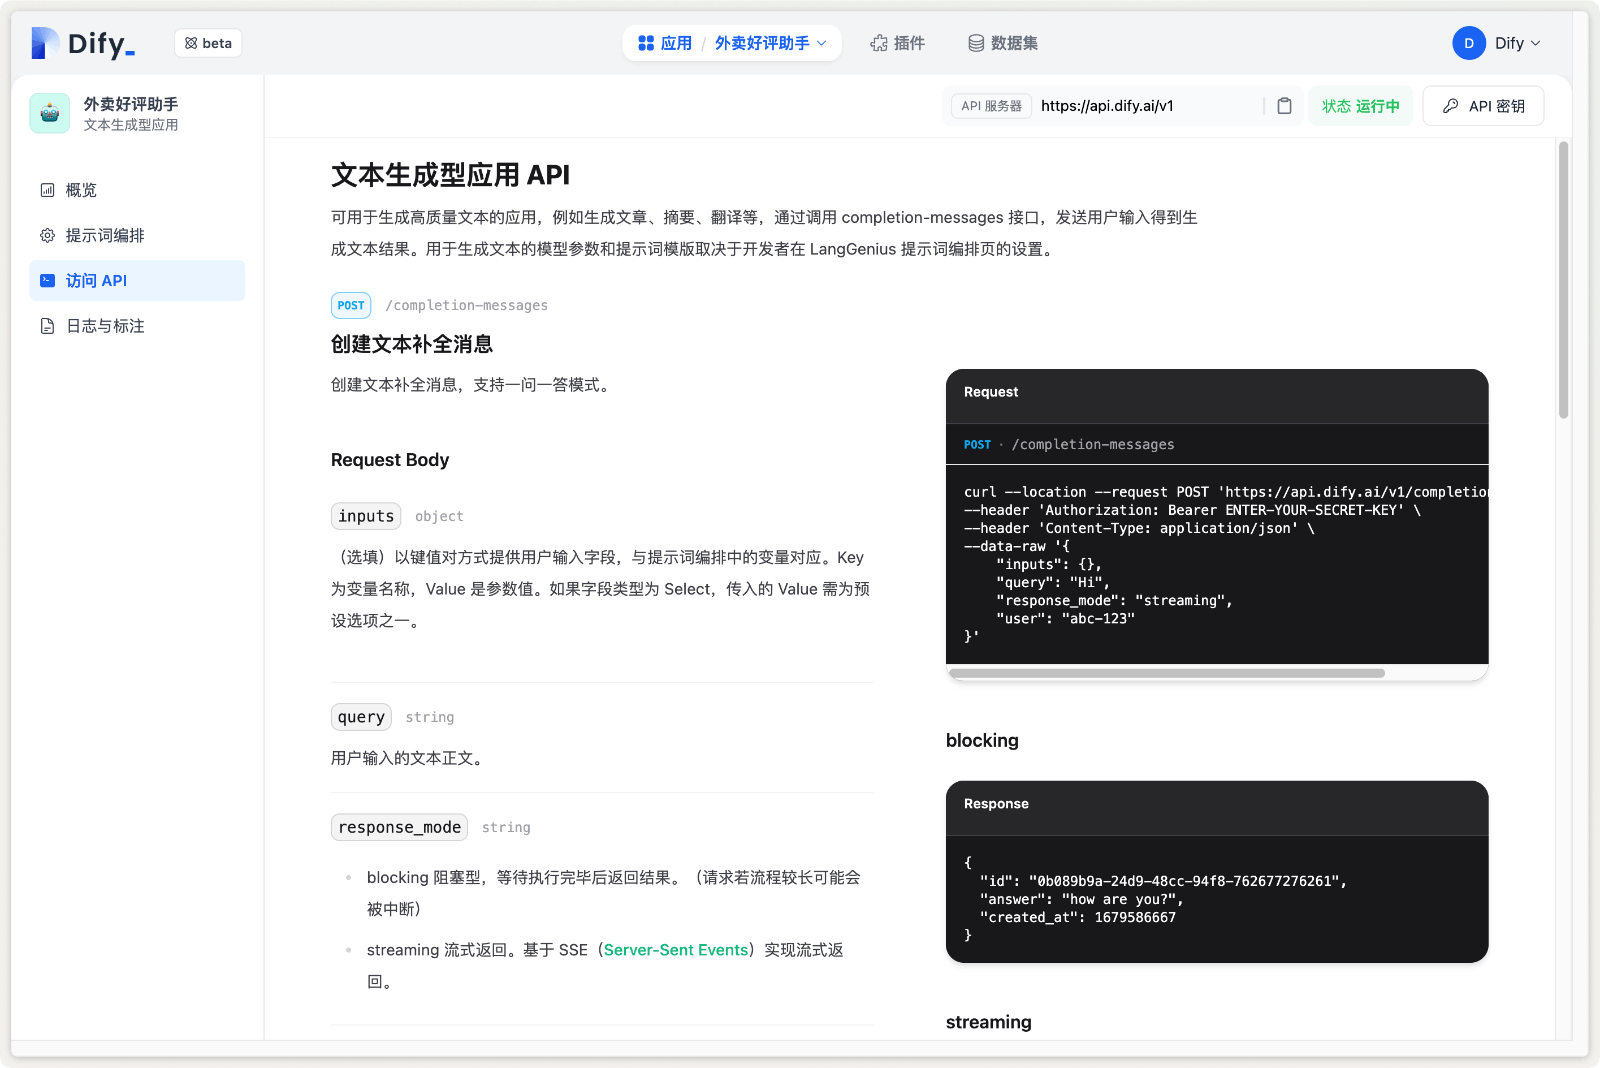Click the database stack icon

pos(976,43)
